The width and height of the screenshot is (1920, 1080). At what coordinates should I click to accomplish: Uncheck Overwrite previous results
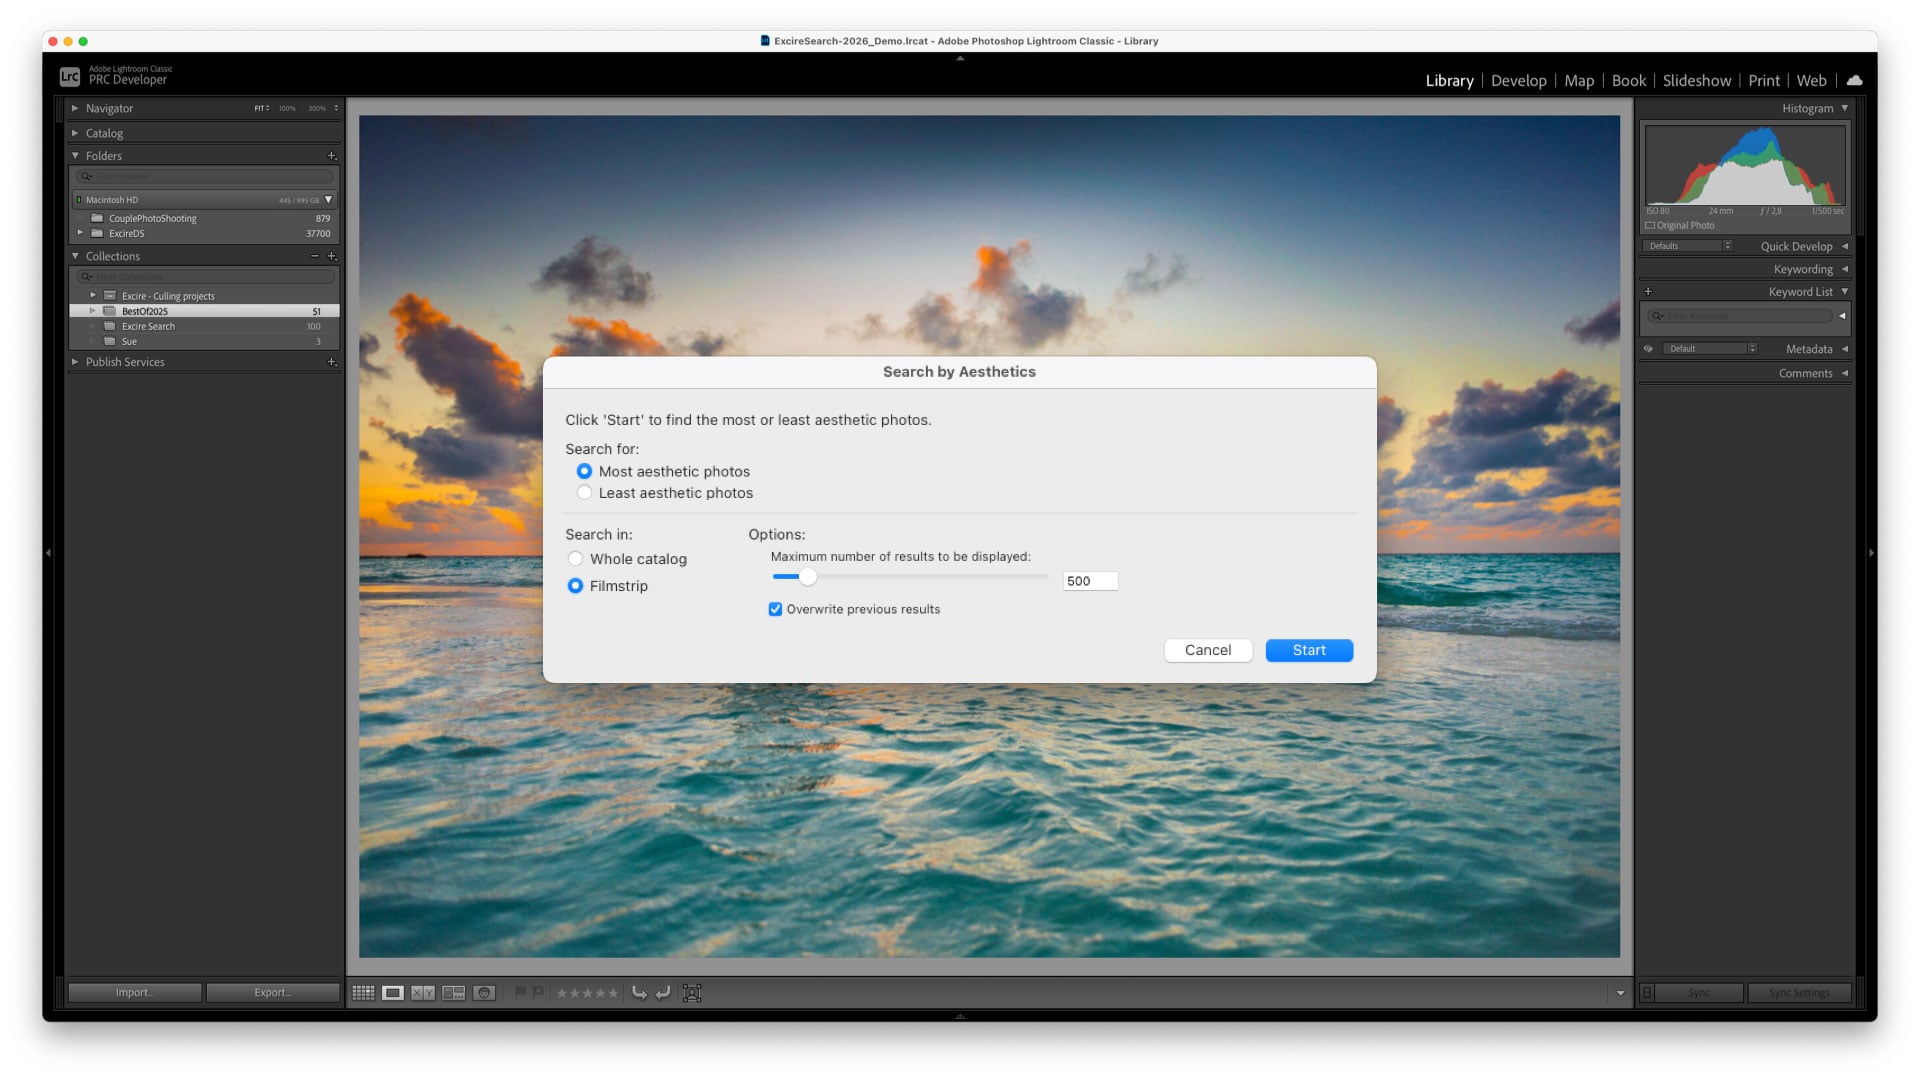[x=775, y=609]
